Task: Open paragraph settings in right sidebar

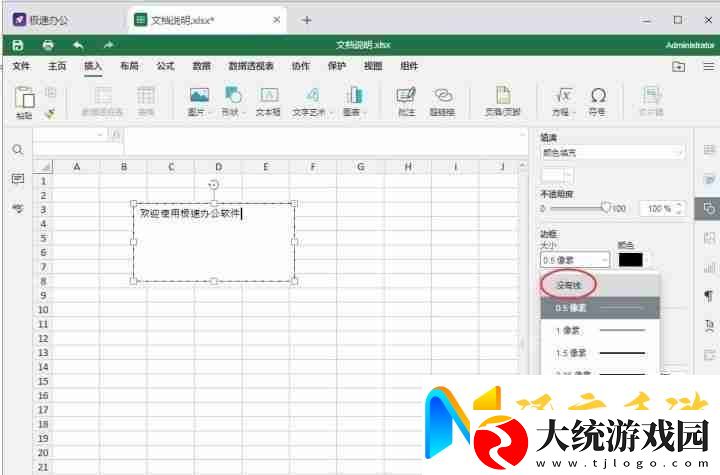Action: [709, 296]
